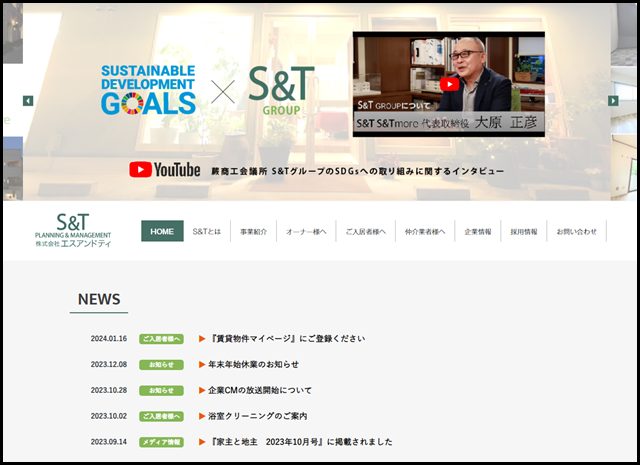This screenshot has height=465, width=640.
Task: Play the embedded YouTube video
Action: (x=449, y=85)
